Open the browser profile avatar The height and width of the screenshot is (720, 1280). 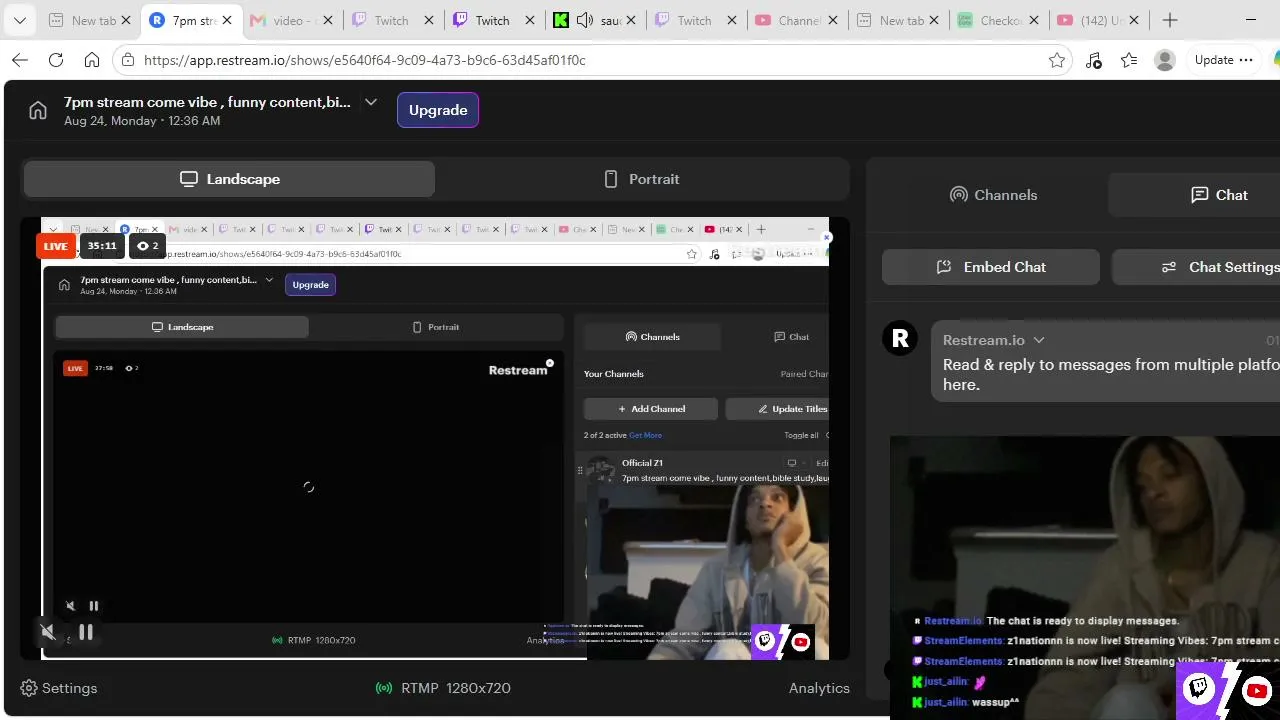click(1165, 60)
